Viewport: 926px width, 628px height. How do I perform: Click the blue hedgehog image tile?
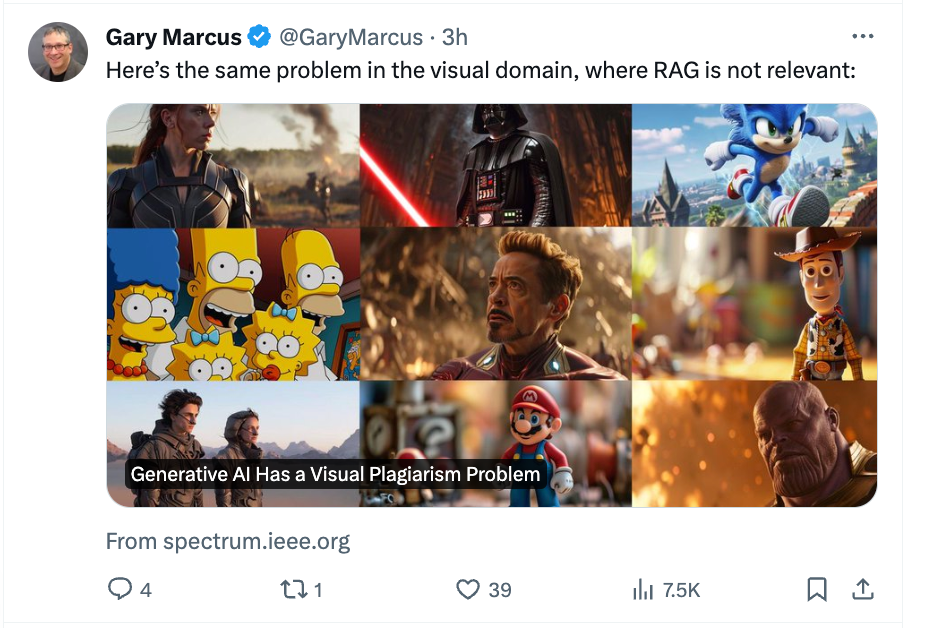point(754,165)
